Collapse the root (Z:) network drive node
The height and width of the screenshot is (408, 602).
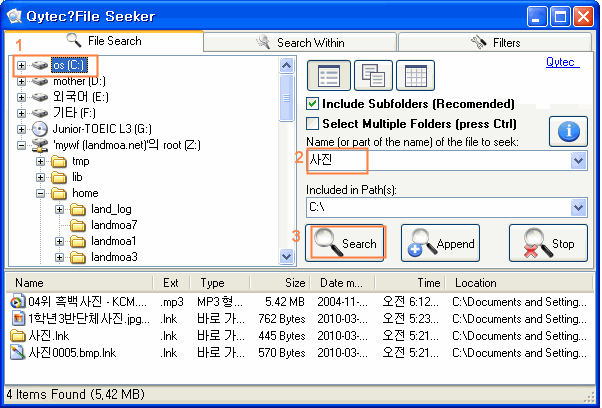(x=22, y=145)
